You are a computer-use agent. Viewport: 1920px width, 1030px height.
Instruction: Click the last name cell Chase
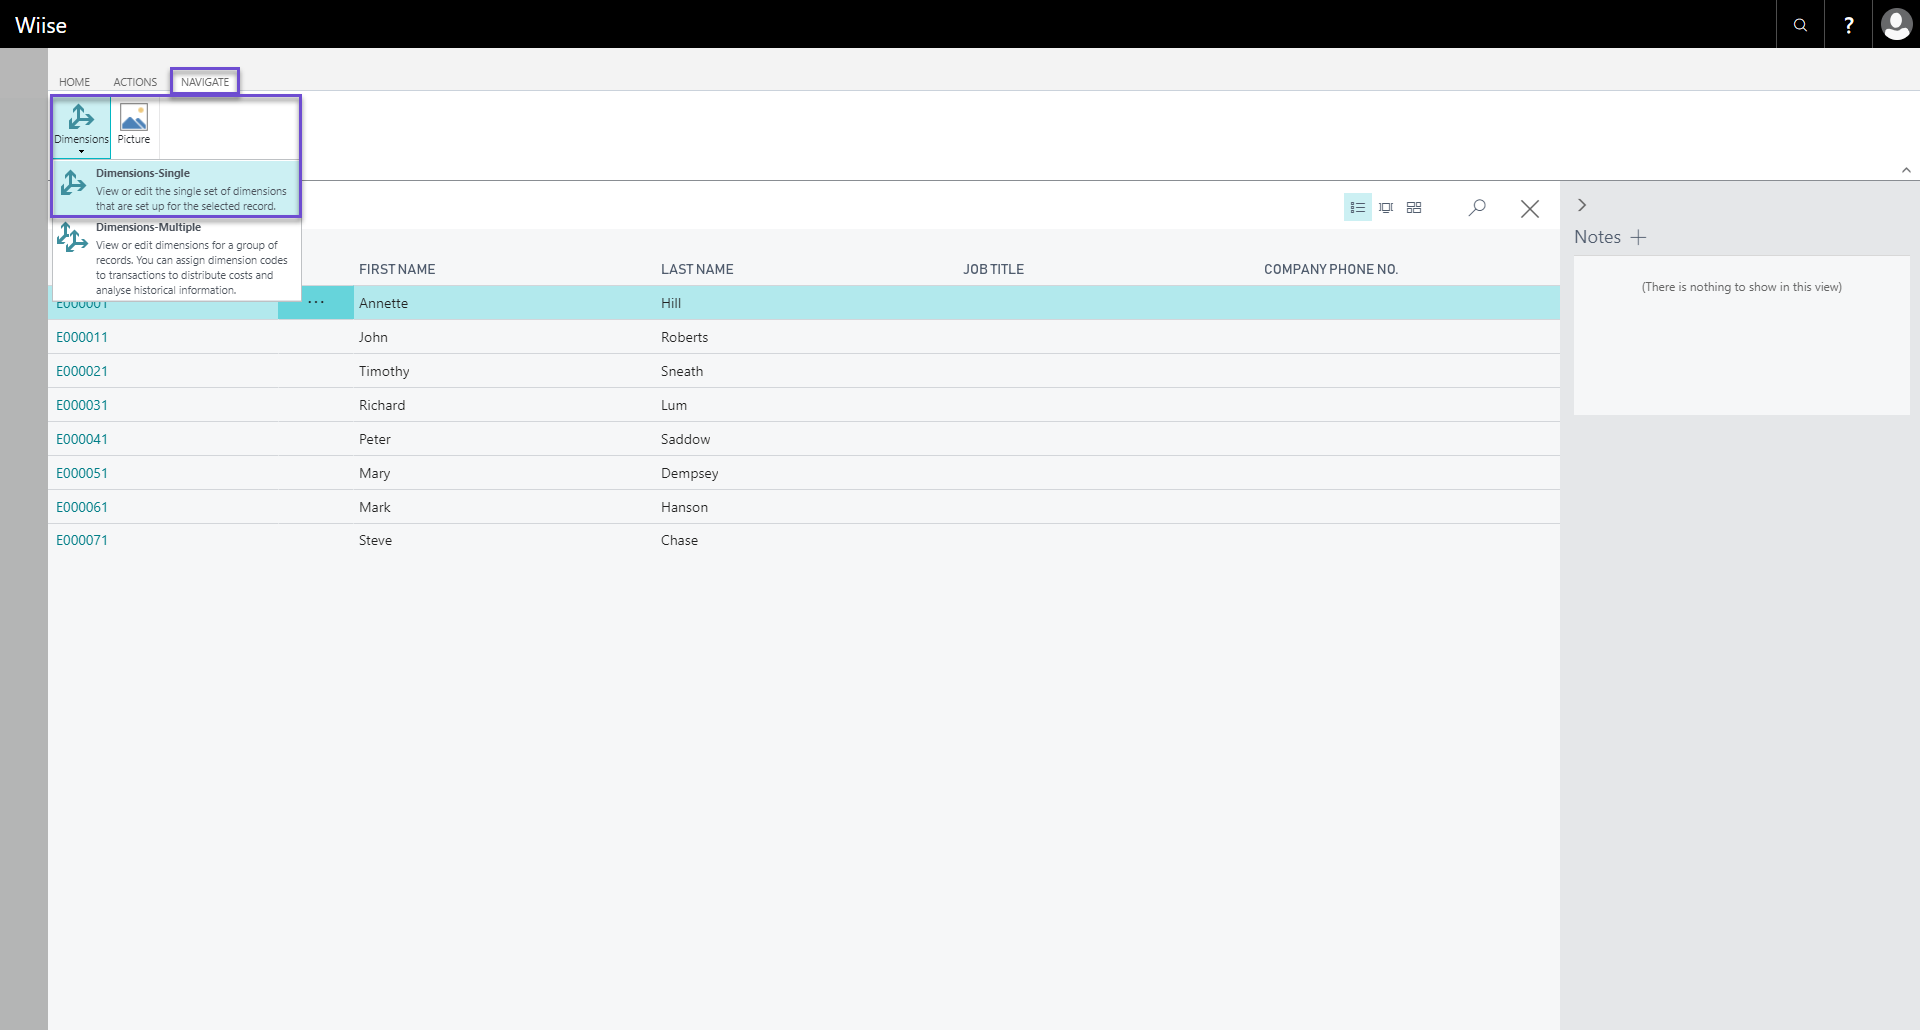tap(679, 540)
